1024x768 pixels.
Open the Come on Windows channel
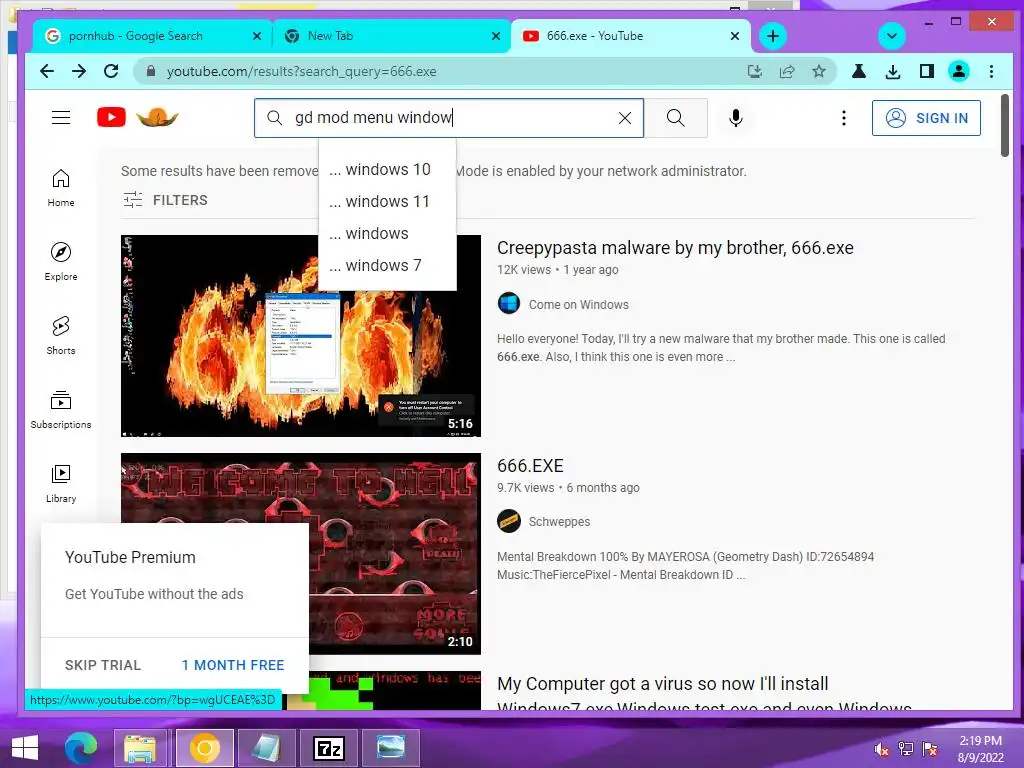(579, 304)
